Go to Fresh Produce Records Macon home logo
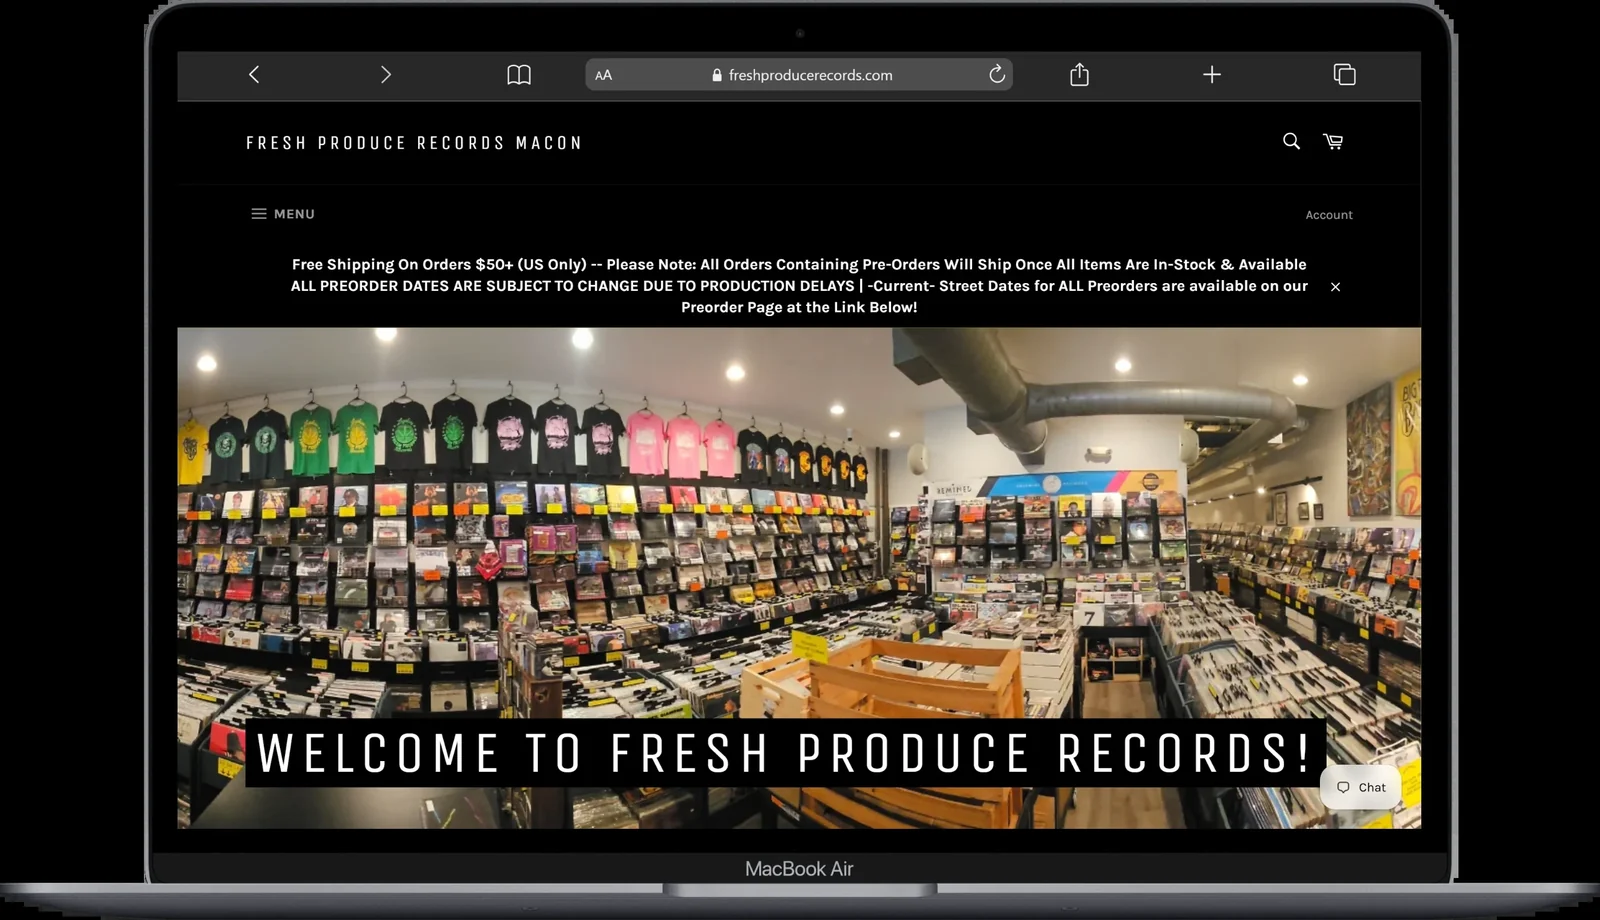Viewport: 1600px width, 920px height. (414, 143)
